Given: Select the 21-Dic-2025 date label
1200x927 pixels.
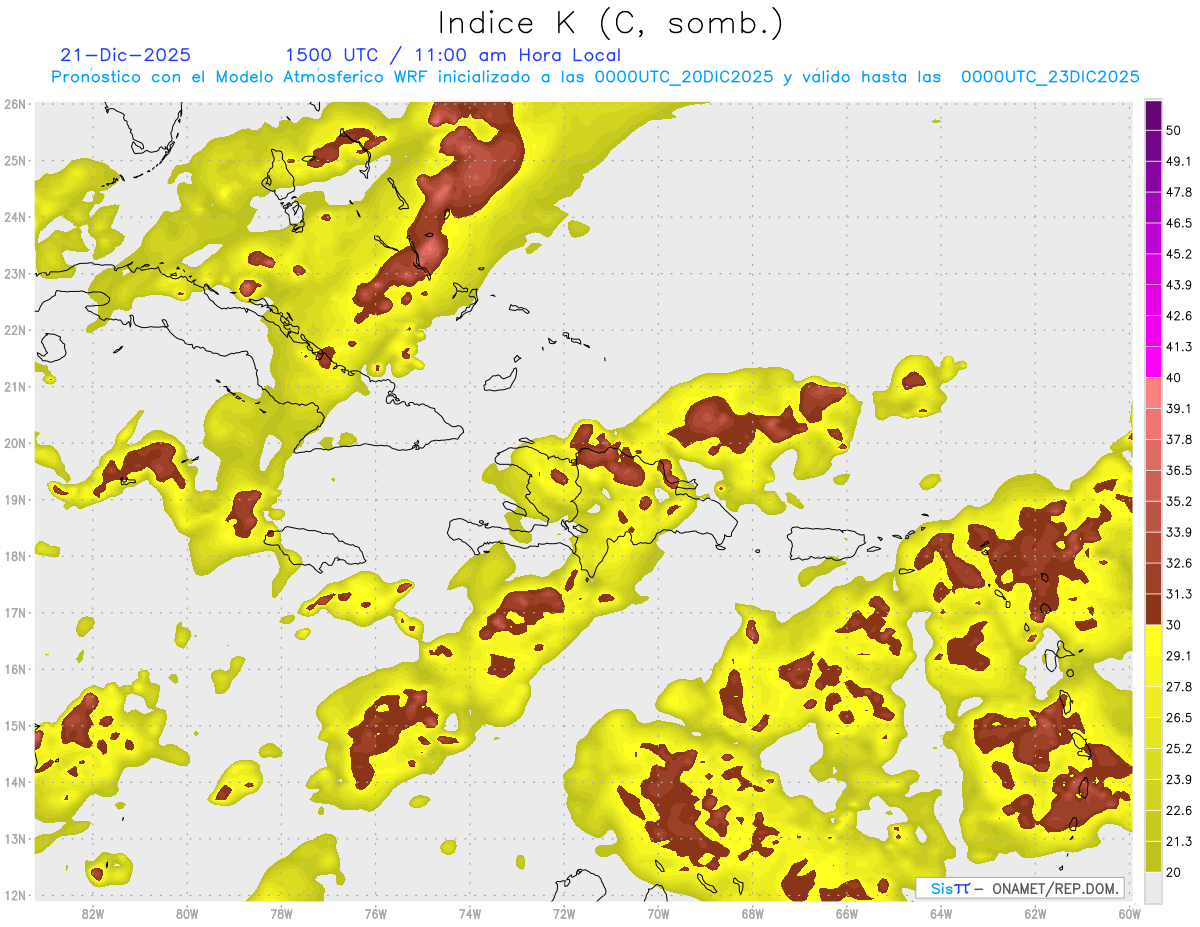Looking at the screenshot, I should pos(125,55).
